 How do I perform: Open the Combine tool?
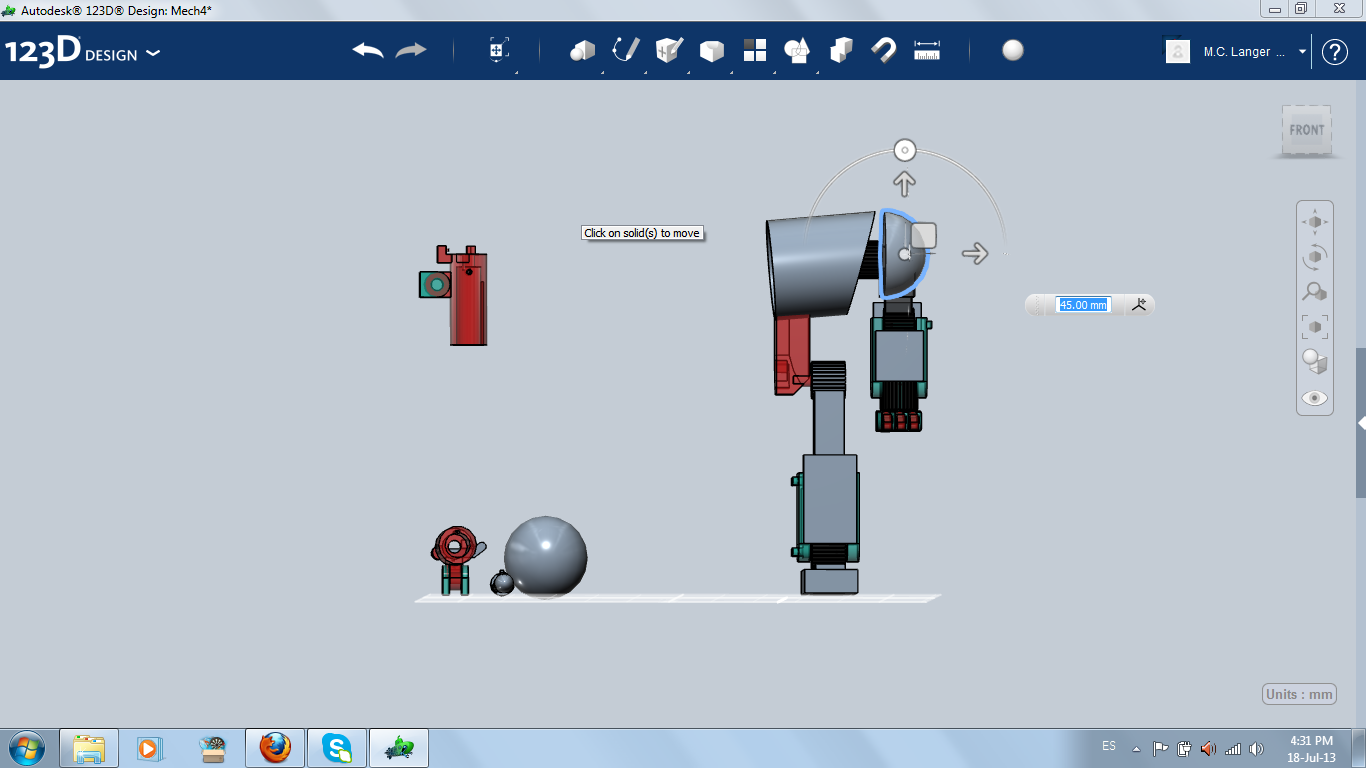[x=841, y=50]
